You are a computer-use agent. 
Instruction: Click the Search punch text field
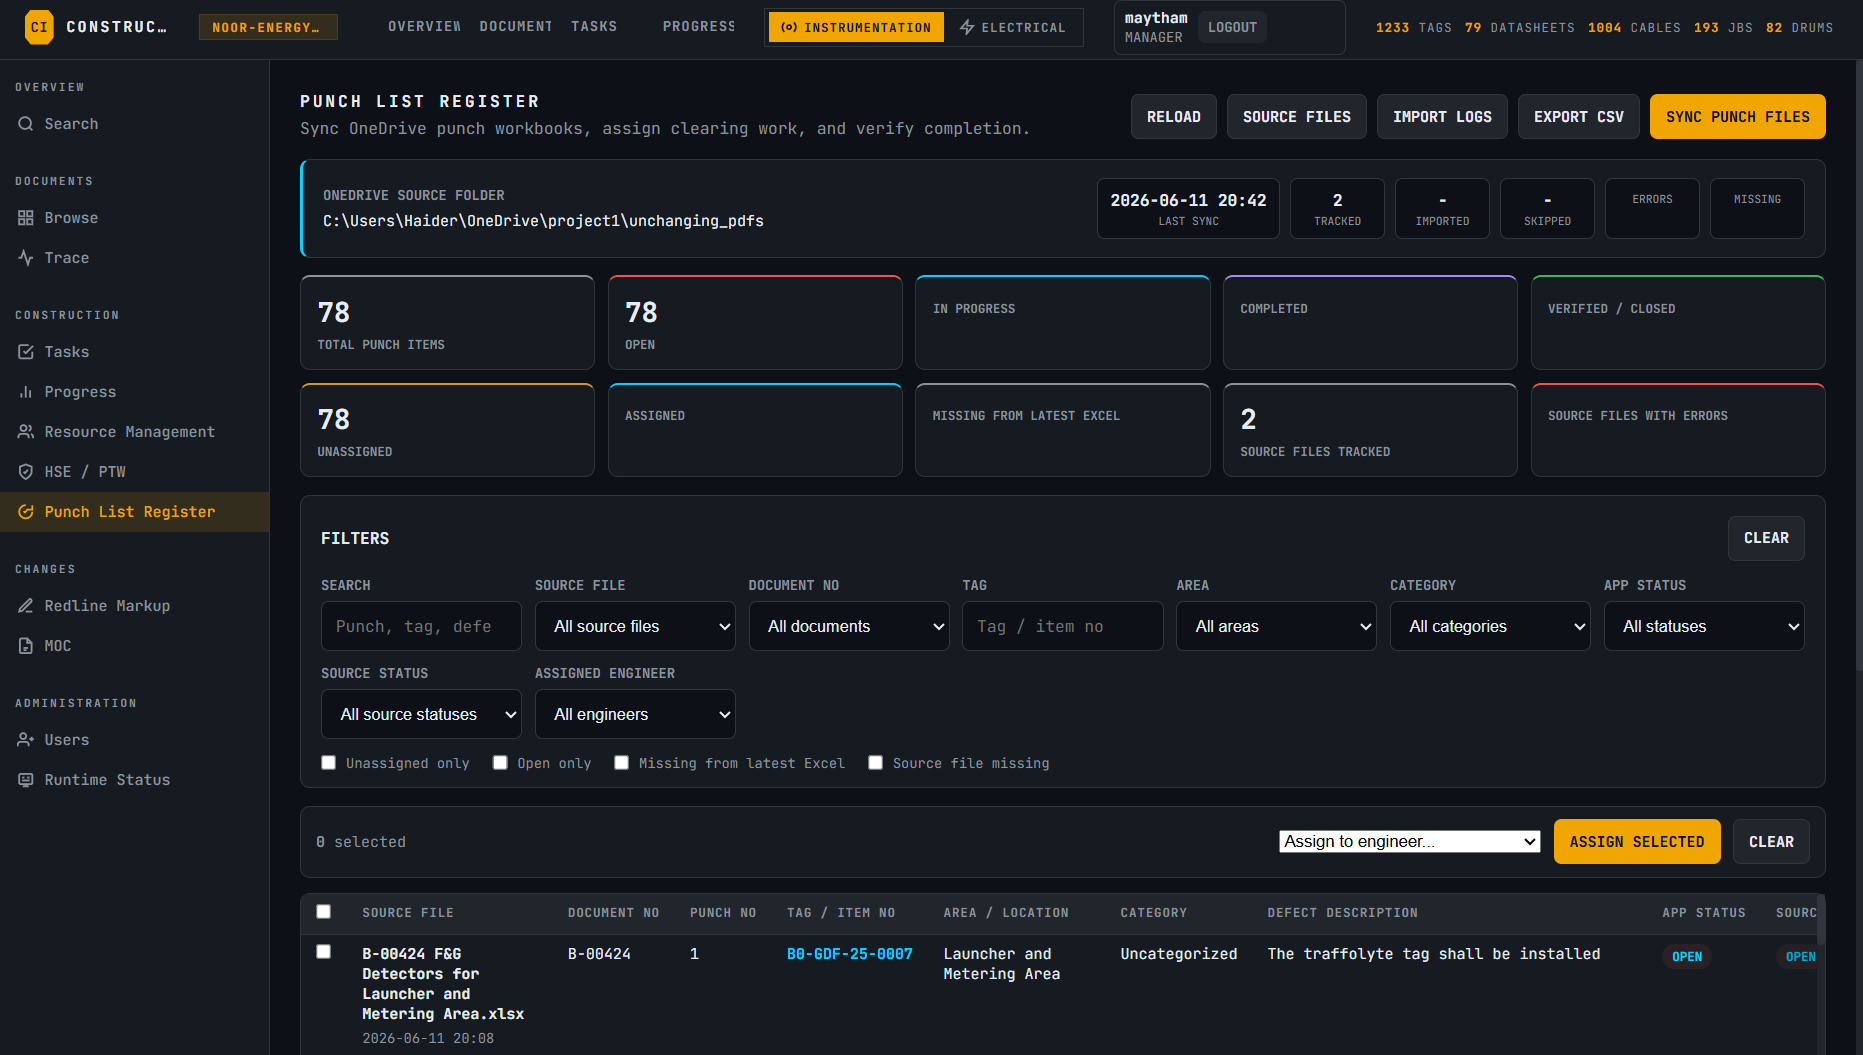(x=421, y=626)
